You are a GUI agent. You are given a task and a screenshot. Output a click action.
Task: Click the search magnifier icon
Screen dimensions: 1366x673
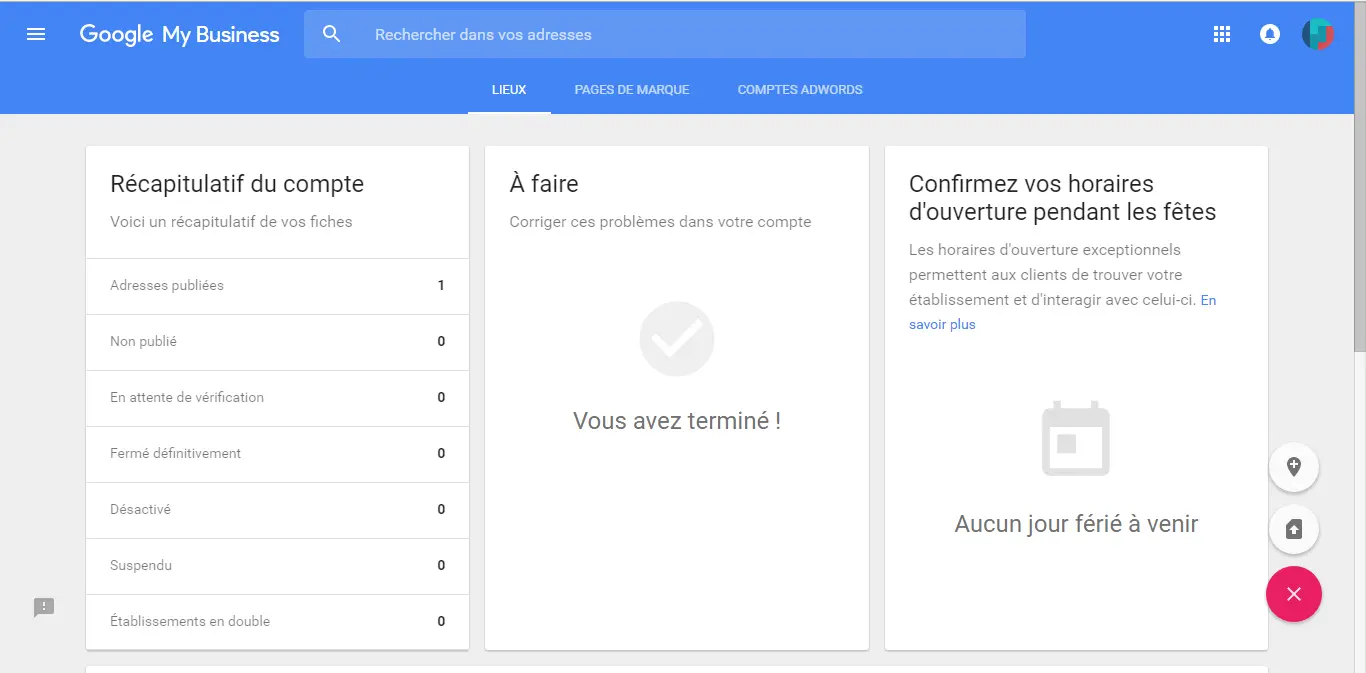332,34
